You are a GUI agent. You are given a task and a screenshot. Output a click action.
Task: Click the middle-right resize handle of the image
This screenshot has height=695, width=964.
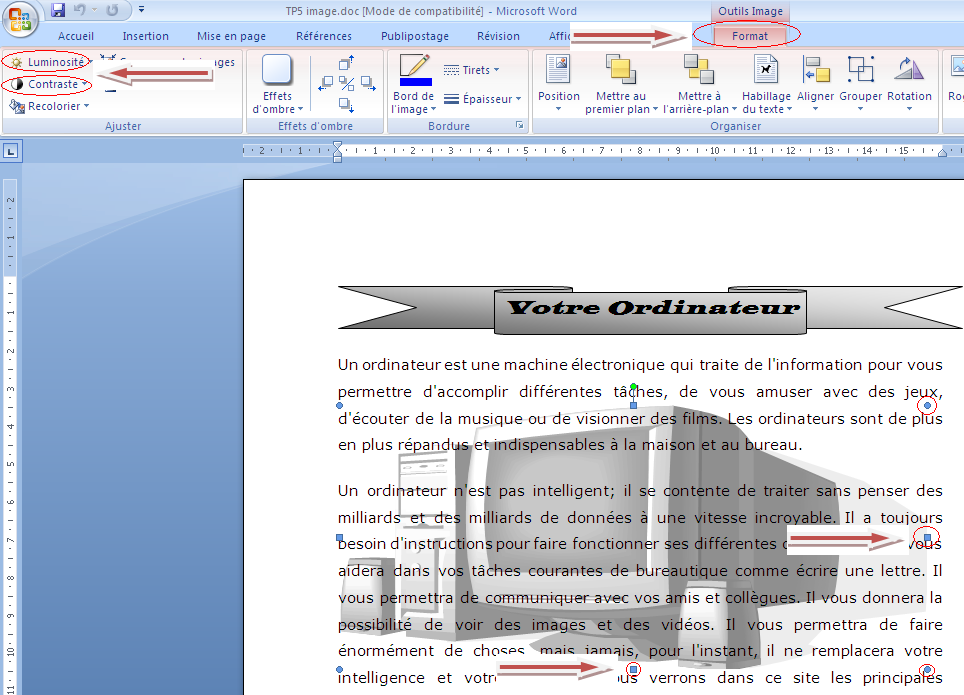(928, 538)
